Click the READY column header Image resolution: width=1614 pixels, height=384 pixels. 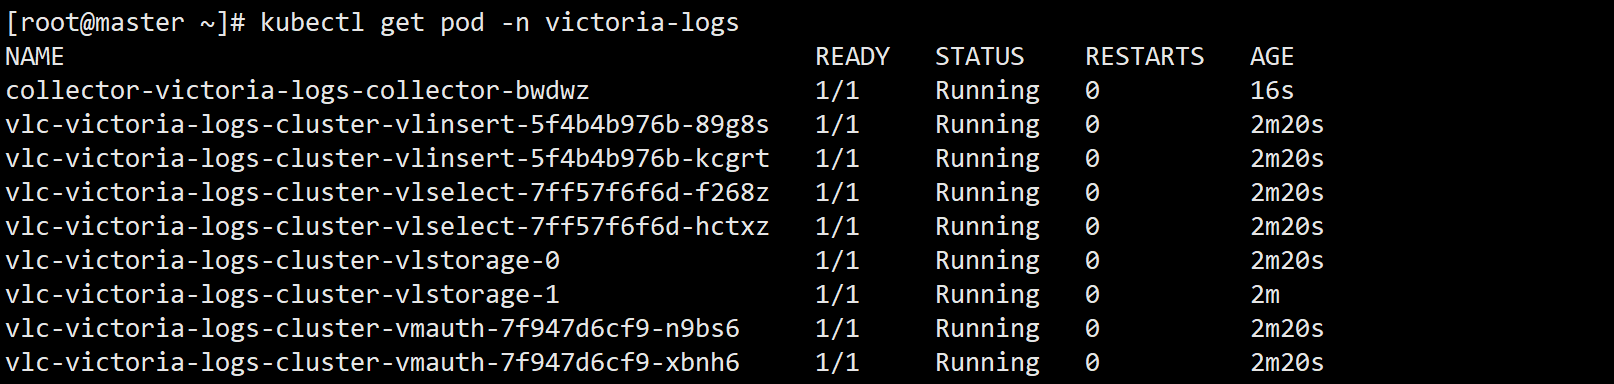[x=852, y=57]
